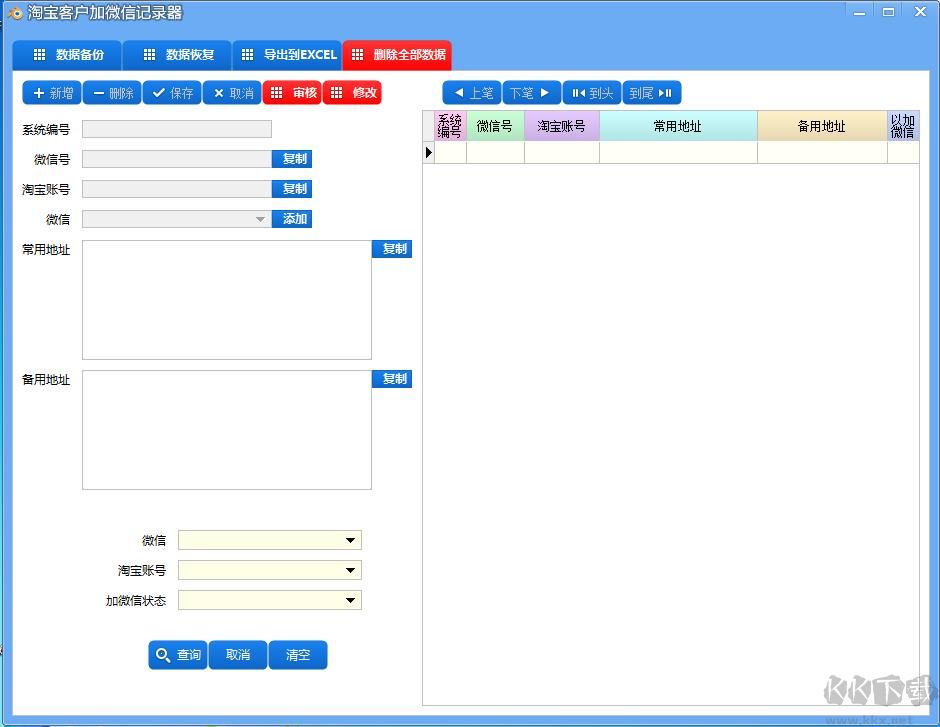
Task: Go to next record with 下笔
Action: [532, 93]
